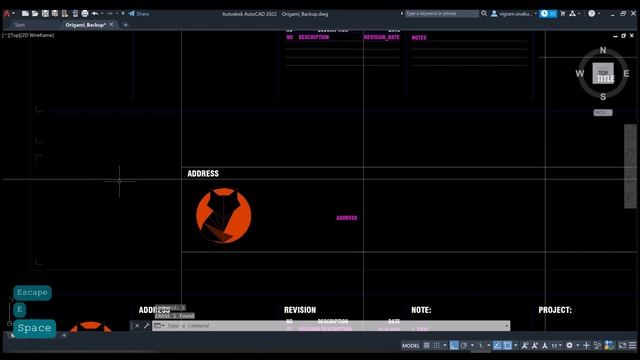Image resolution: width=640 pixels, height=360 pixels.
Task: Toggle Polar tracking in status bar
Action: pyautogui.click(x=464, y=346)
